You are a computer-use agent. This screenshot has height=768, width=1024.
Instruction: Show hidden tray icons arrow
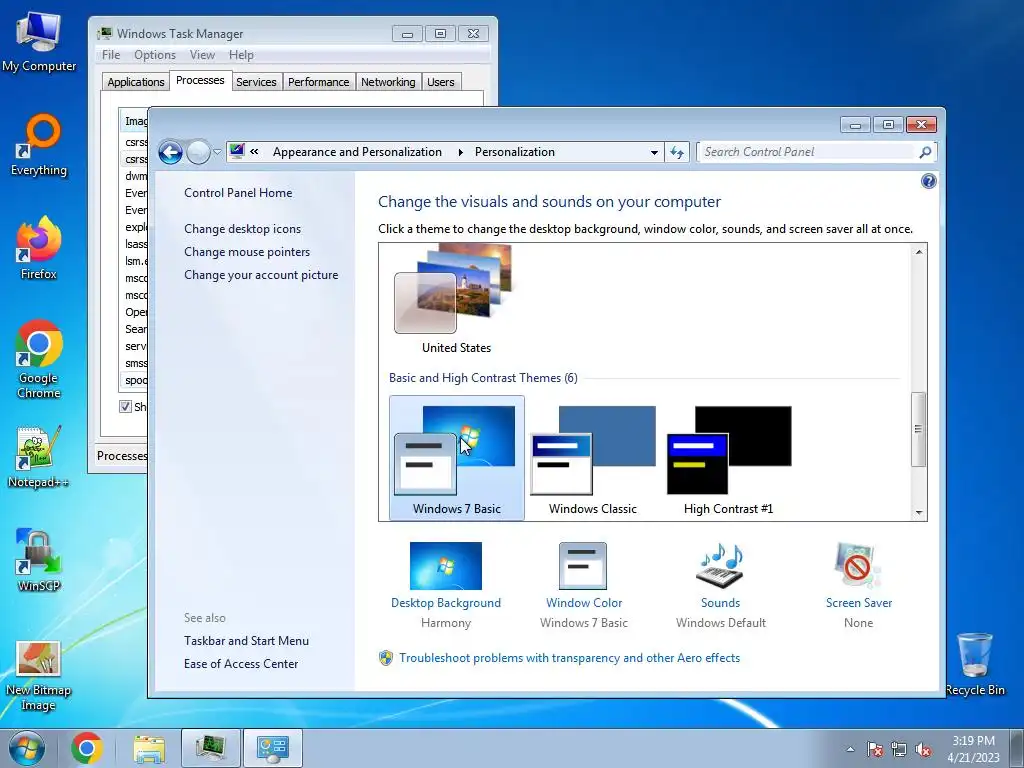click(x=850, y=750)
